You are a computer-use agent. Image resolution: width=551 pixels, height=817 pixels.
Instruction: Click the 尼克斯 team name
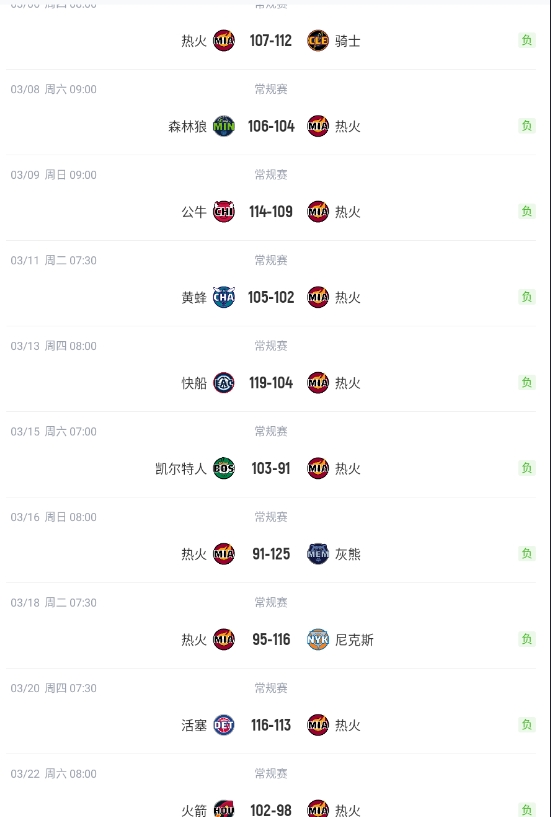point(354,640)
